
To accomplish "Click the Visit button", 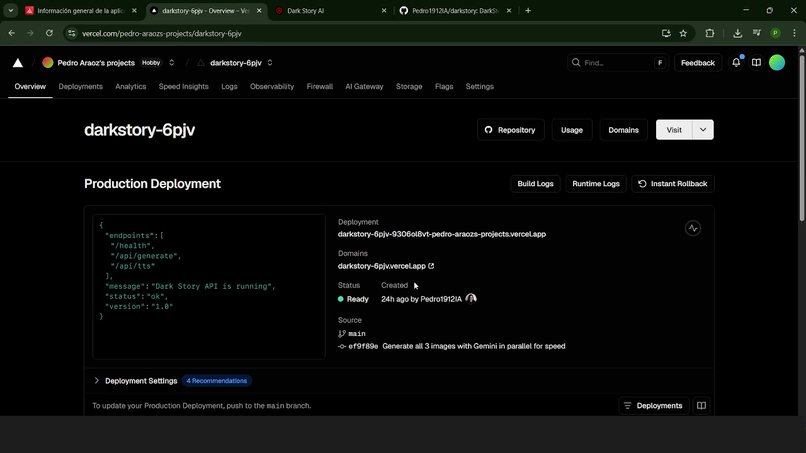I will click(x=674, y=130).
